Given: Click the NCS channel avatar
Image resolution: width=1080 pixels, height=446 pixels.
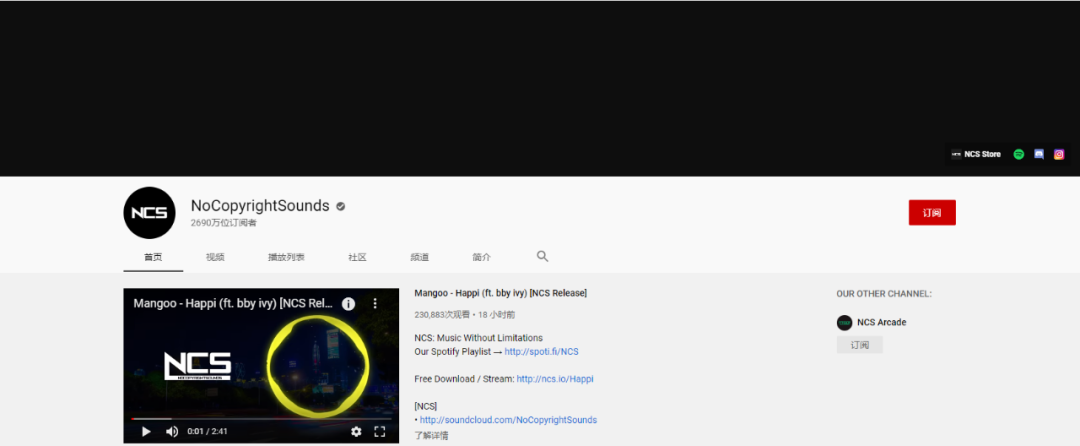Looking at the screenshot, I should (149, 213).
